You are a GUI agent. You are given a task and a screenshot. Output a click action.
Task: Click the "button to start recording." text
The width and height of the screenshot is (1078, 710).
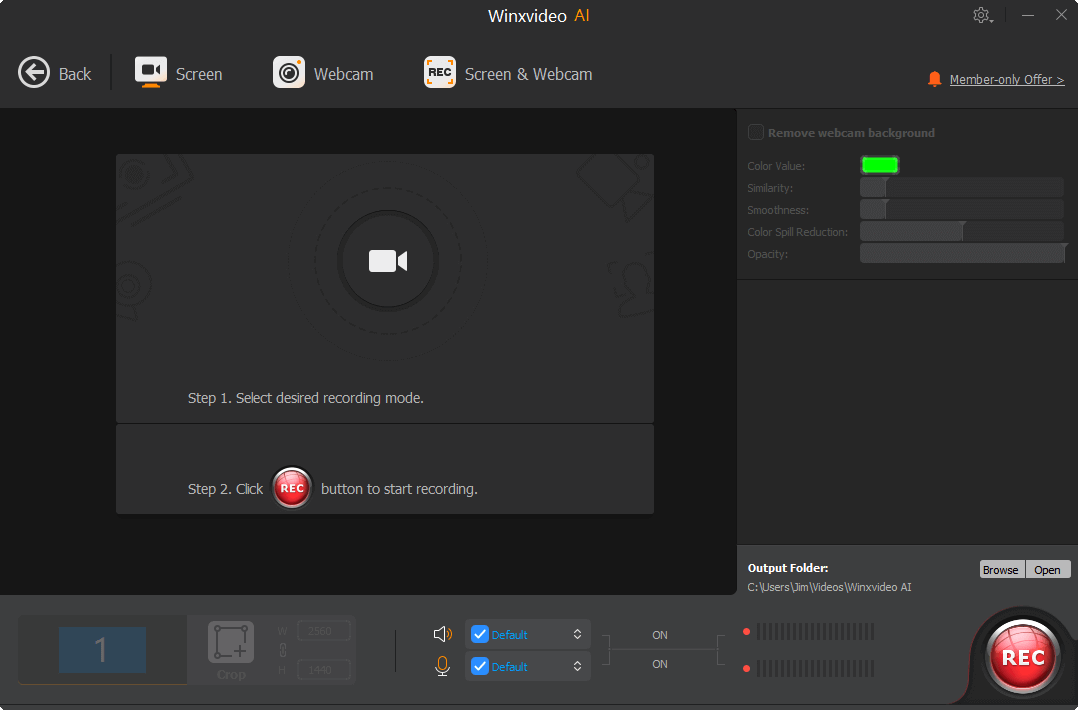[x=399, y=489]
